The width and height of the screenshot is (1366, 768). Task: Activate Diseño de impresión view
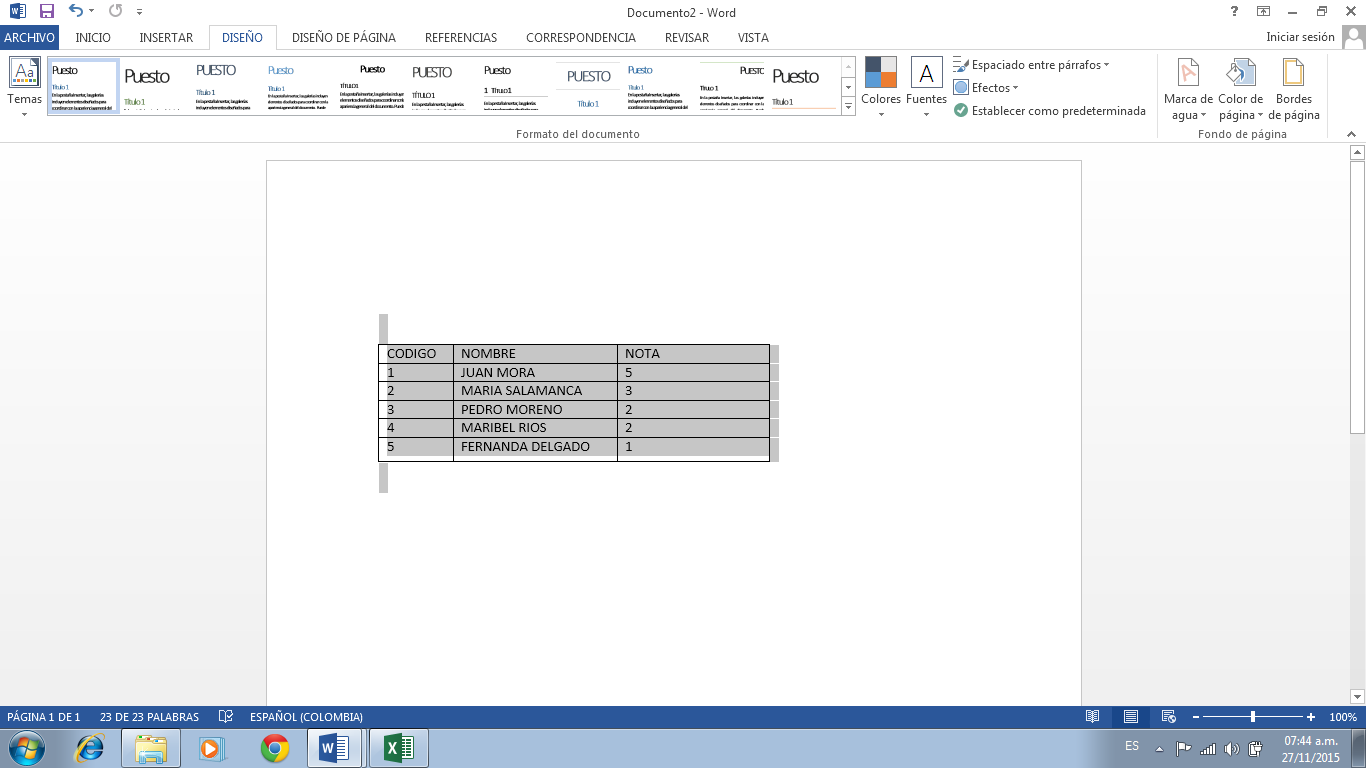coord(1130,716)
